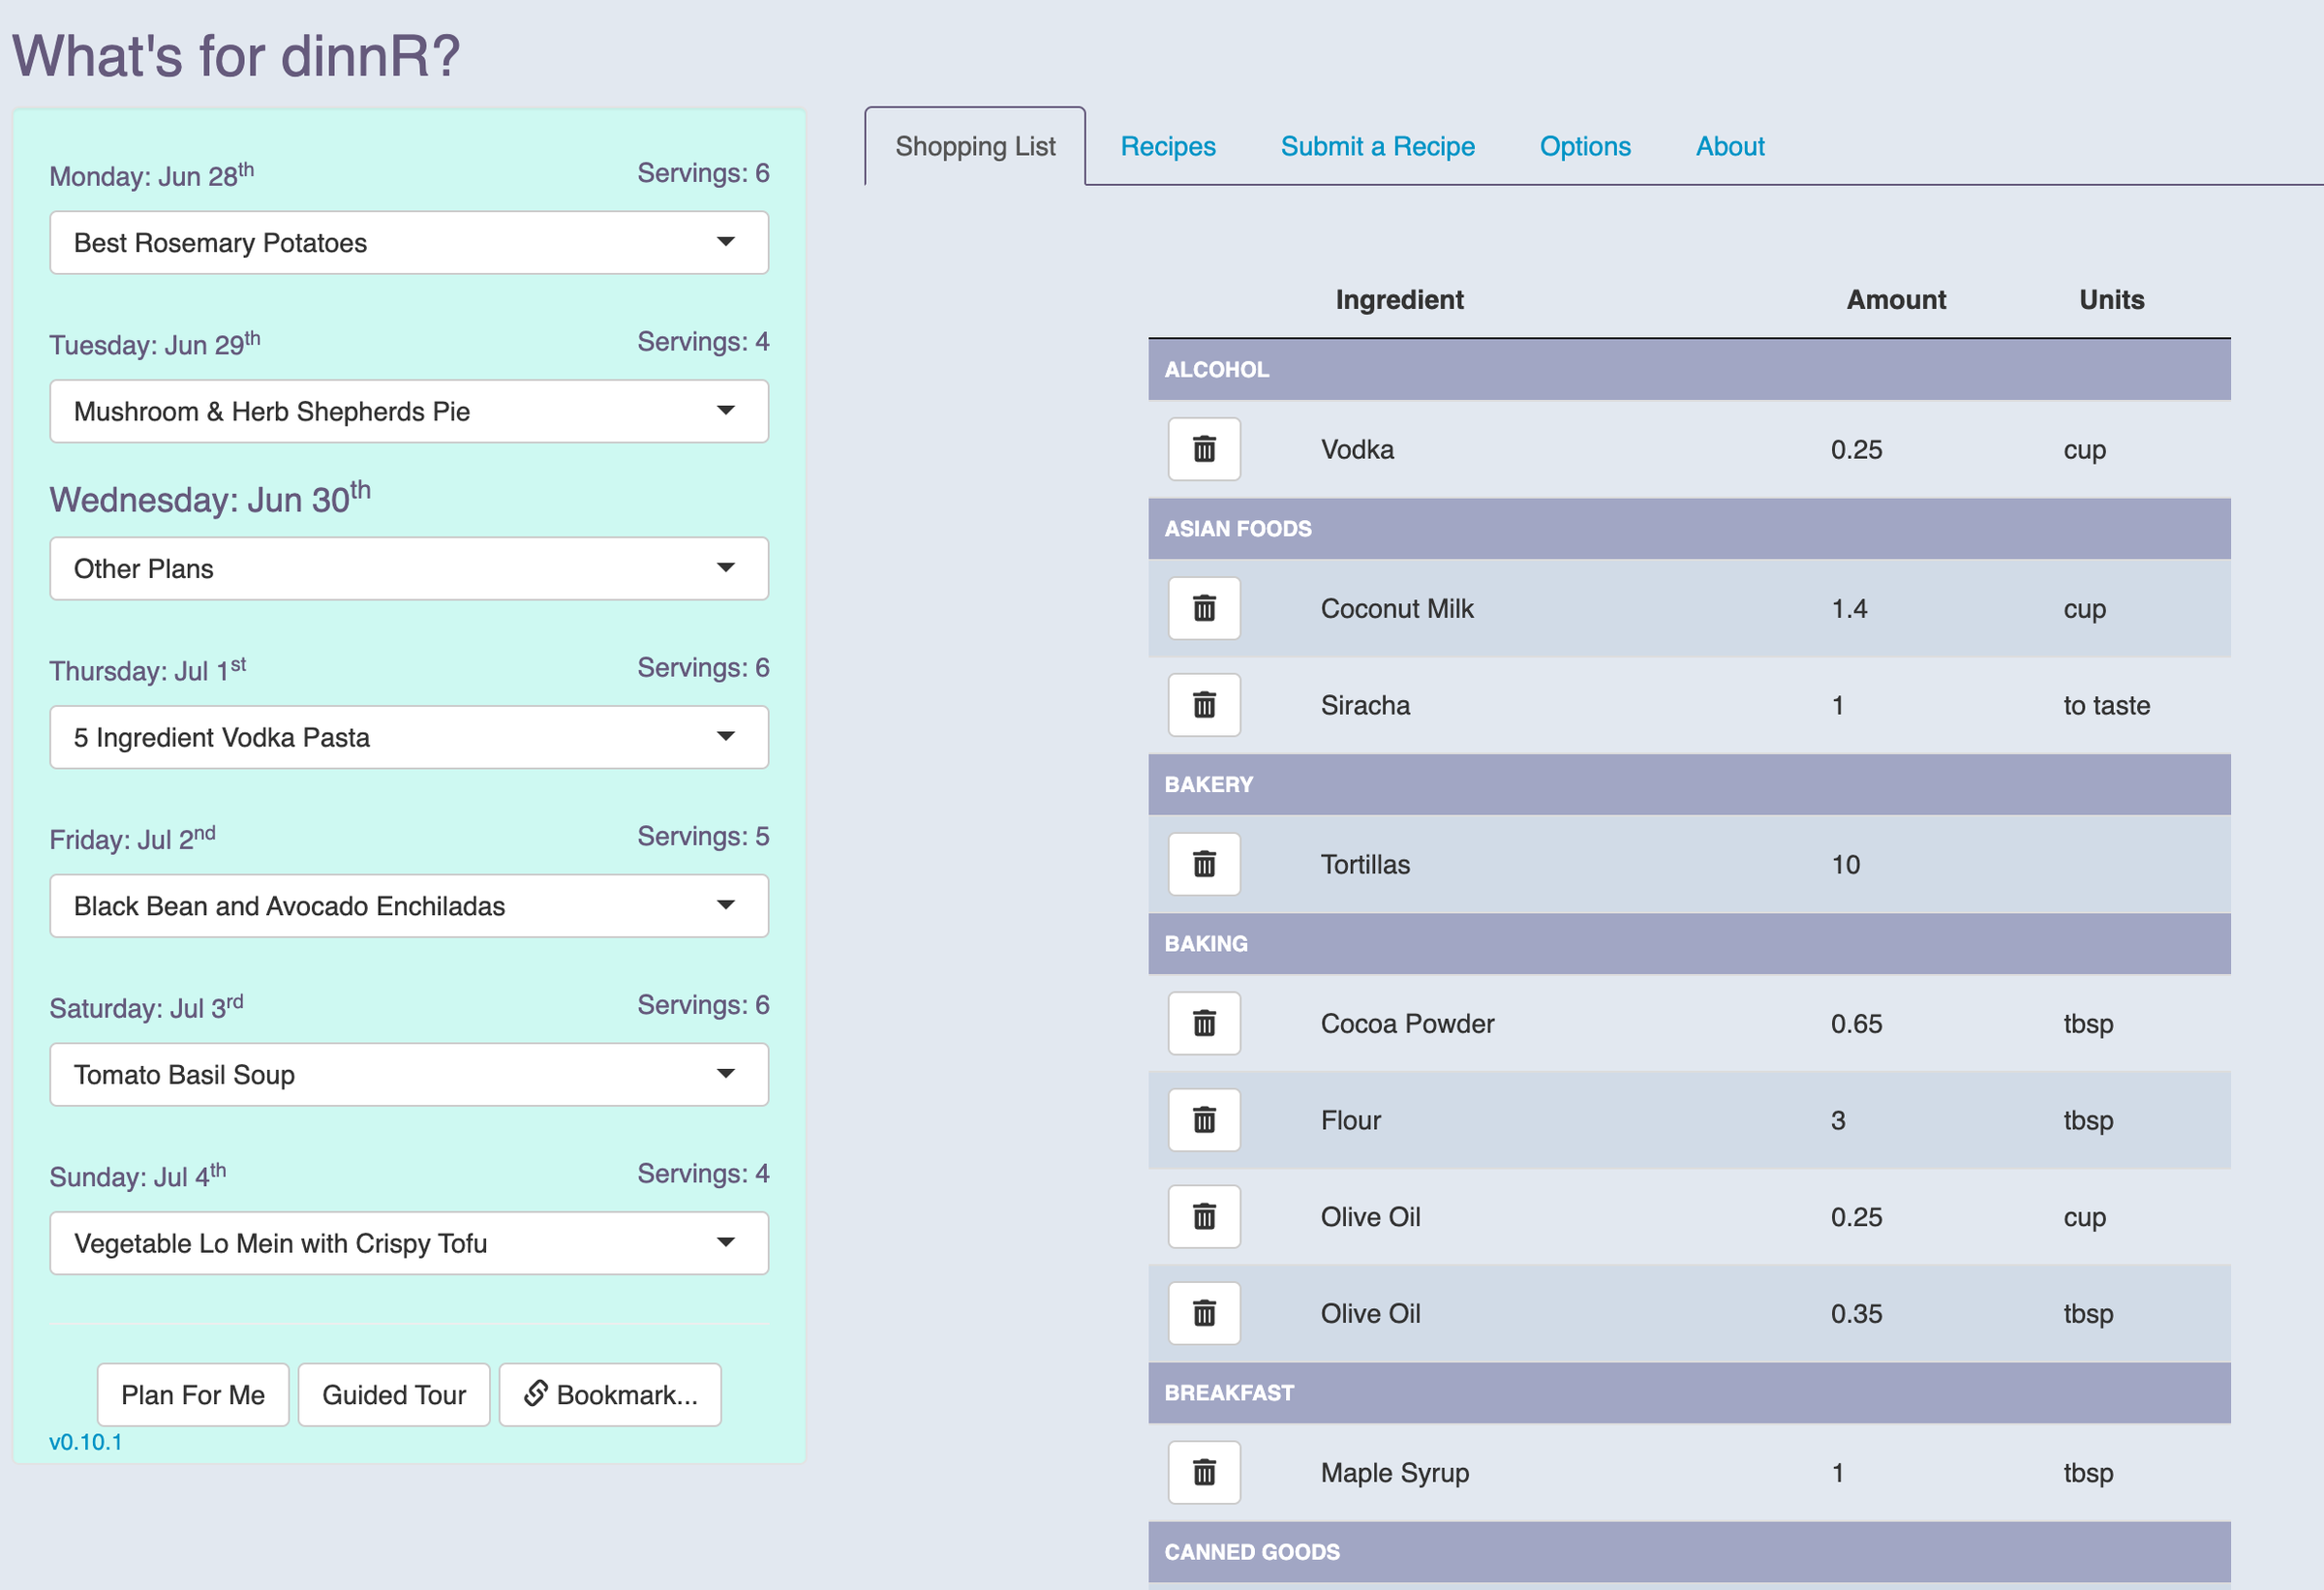Delete the Olive Oil measured in tbsp
The width and height of the screenshot is (2324, 1590).
[x=1204, y=1313]
